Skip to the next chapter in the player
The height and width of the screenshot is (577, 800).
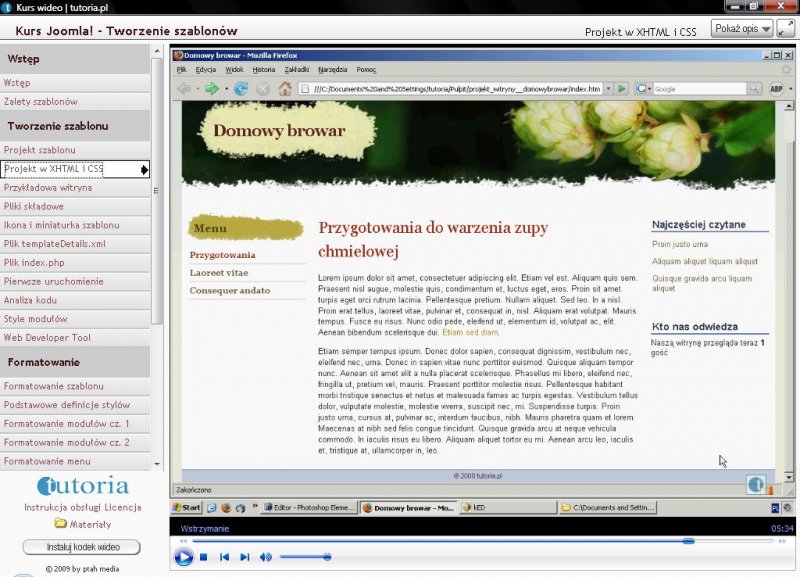[244, 557]
